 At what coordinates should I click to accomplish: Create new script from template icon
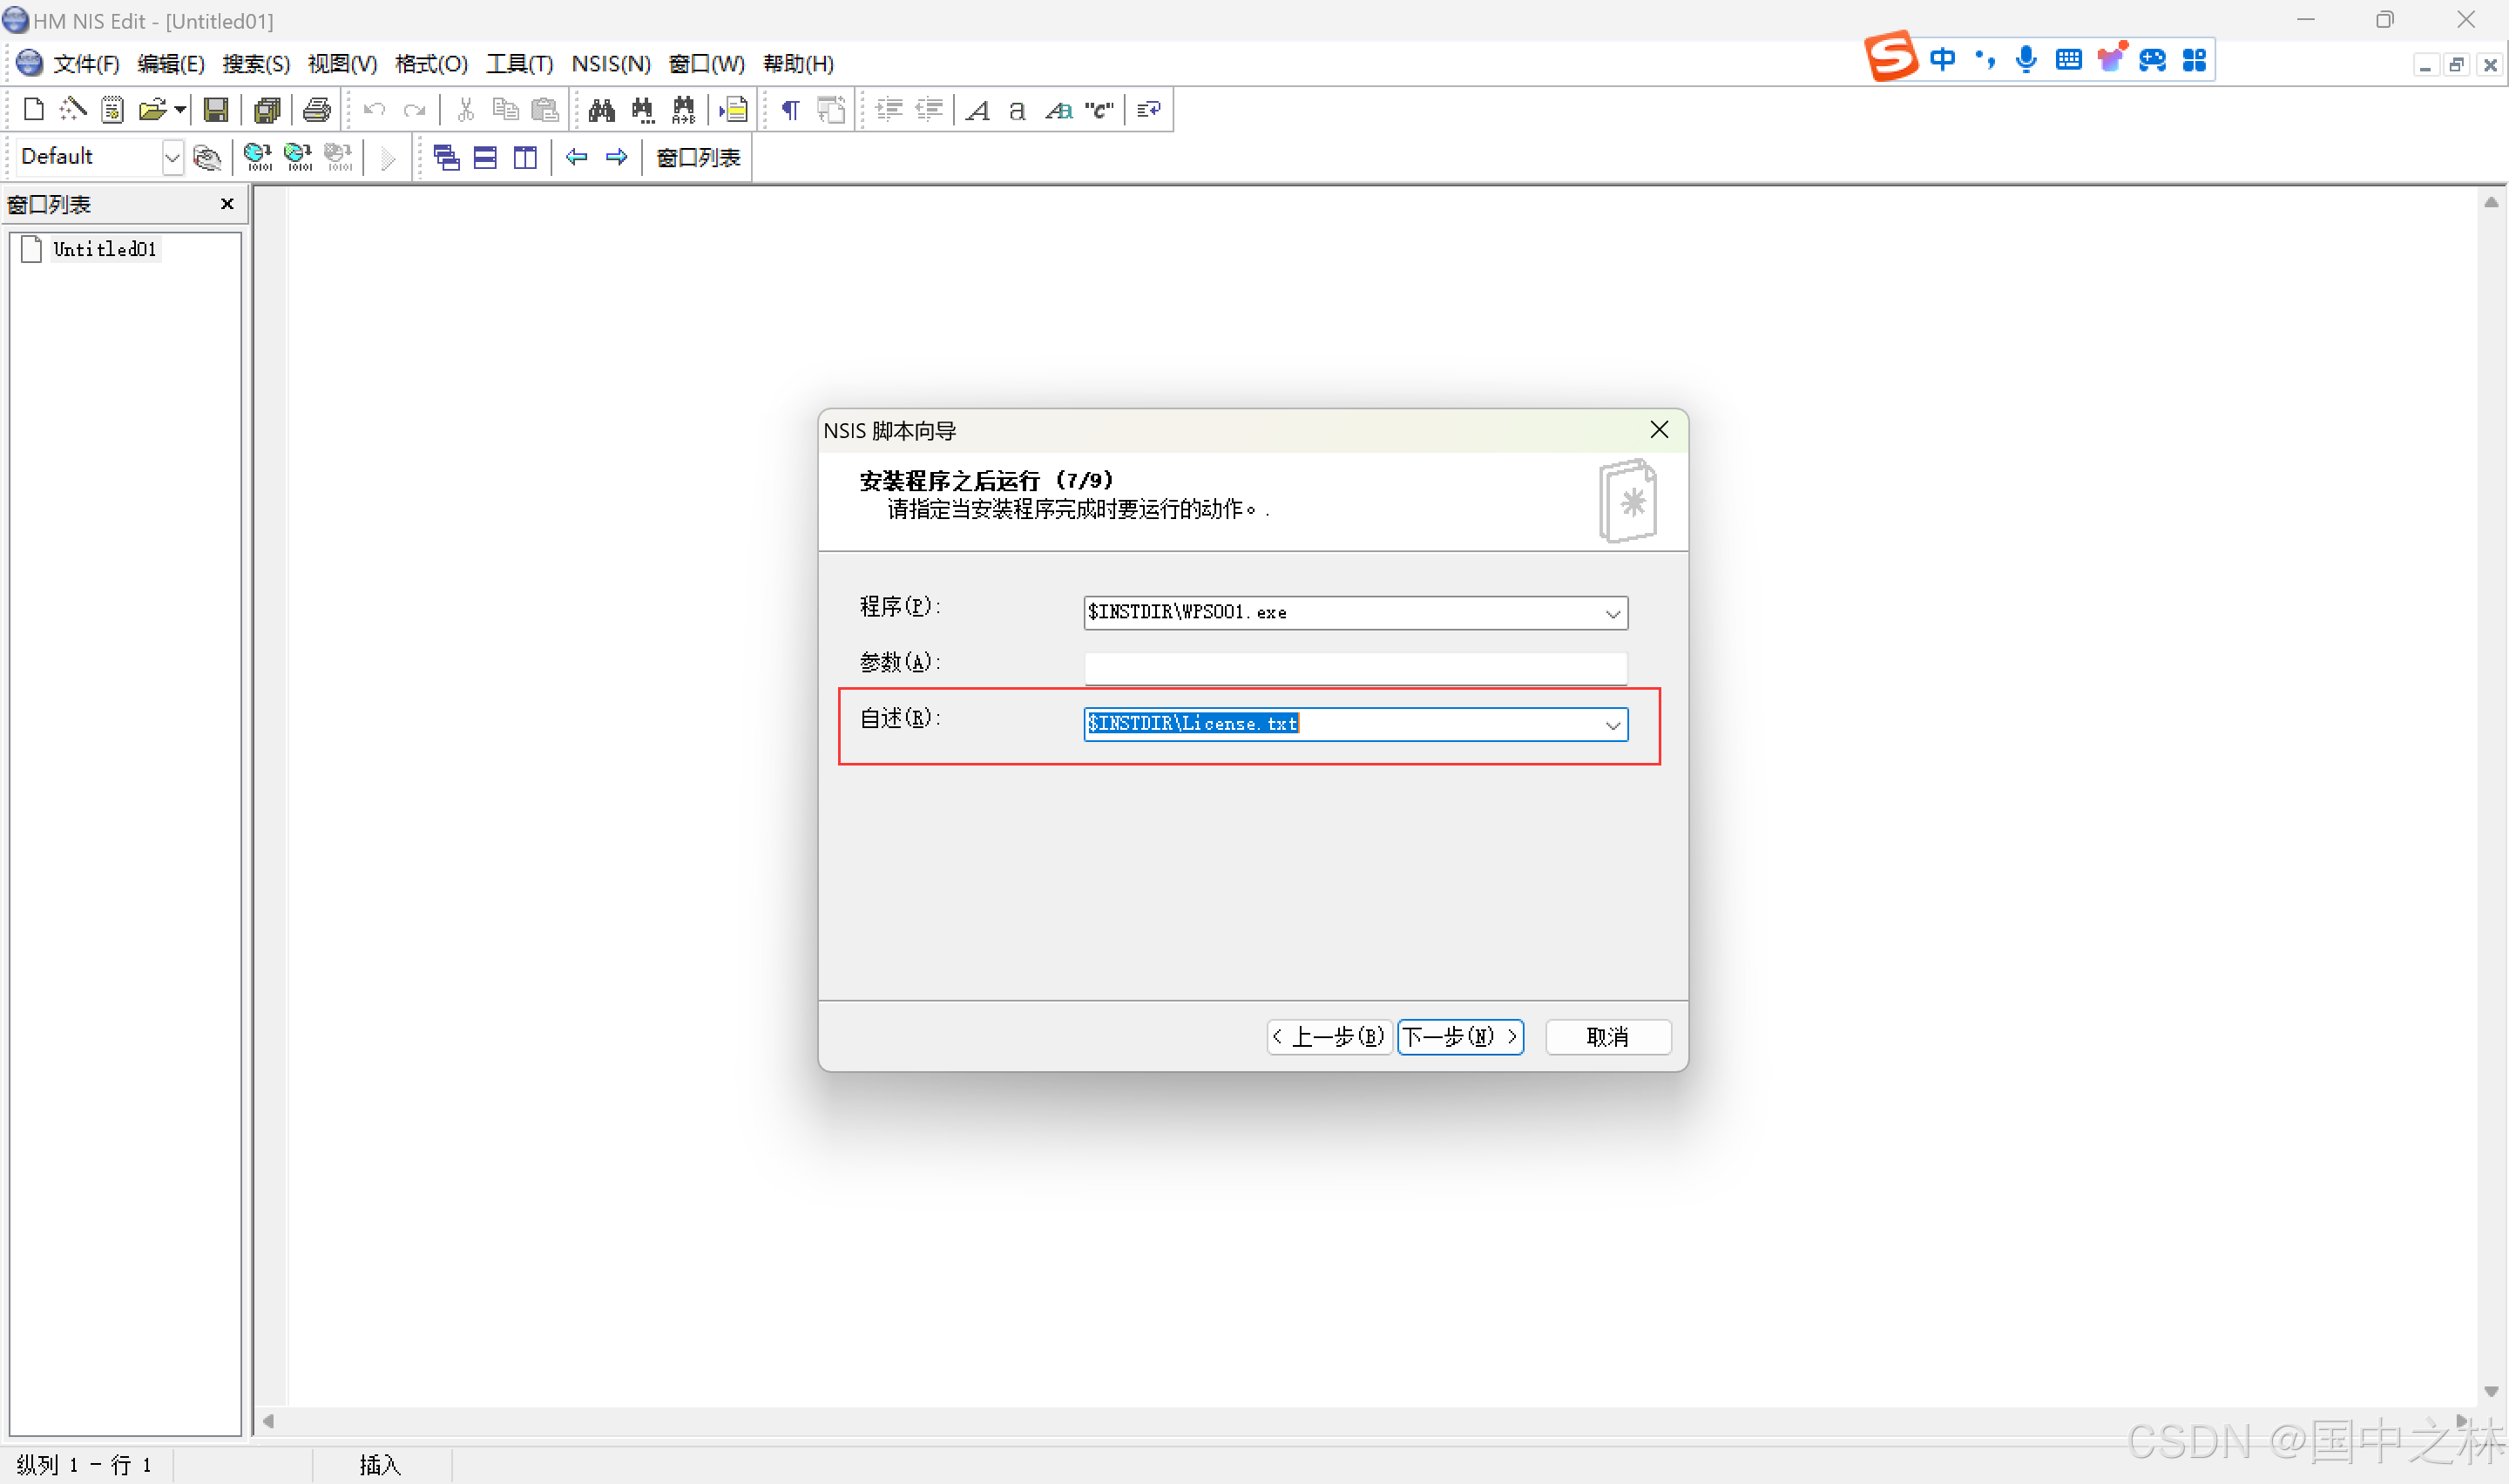point(112,109)
